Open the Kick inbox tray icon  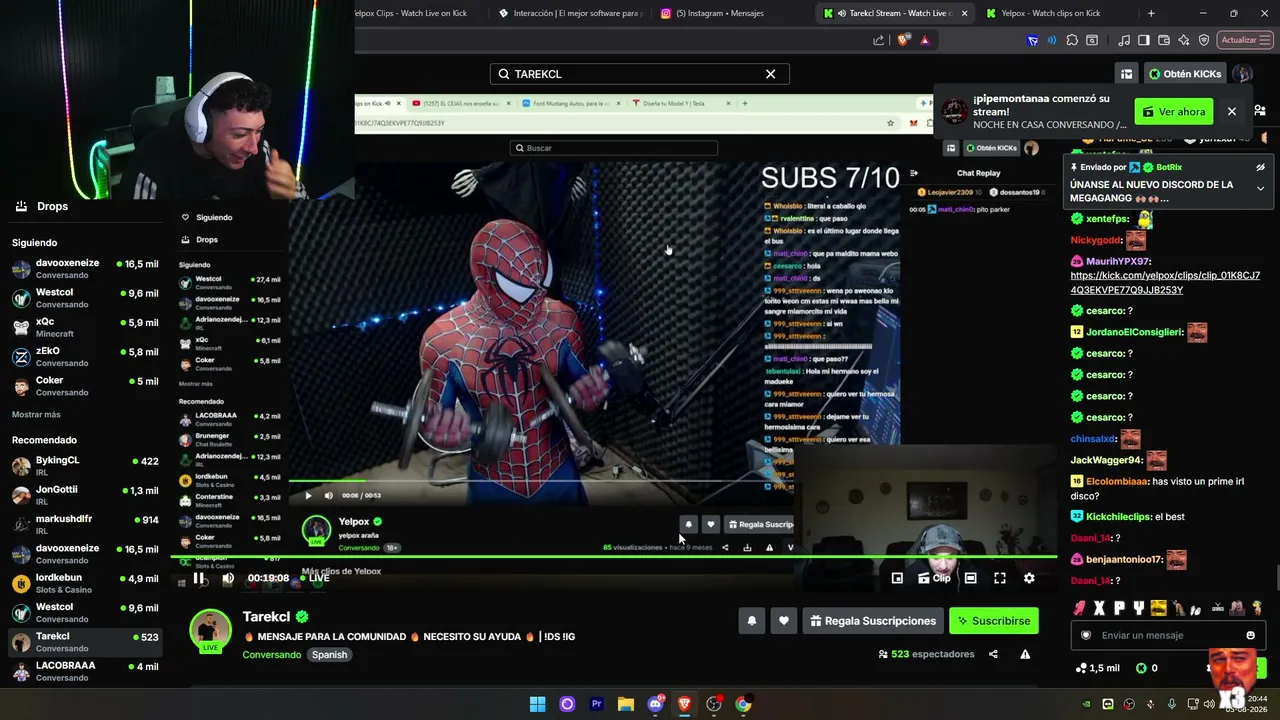(1126, 74)
